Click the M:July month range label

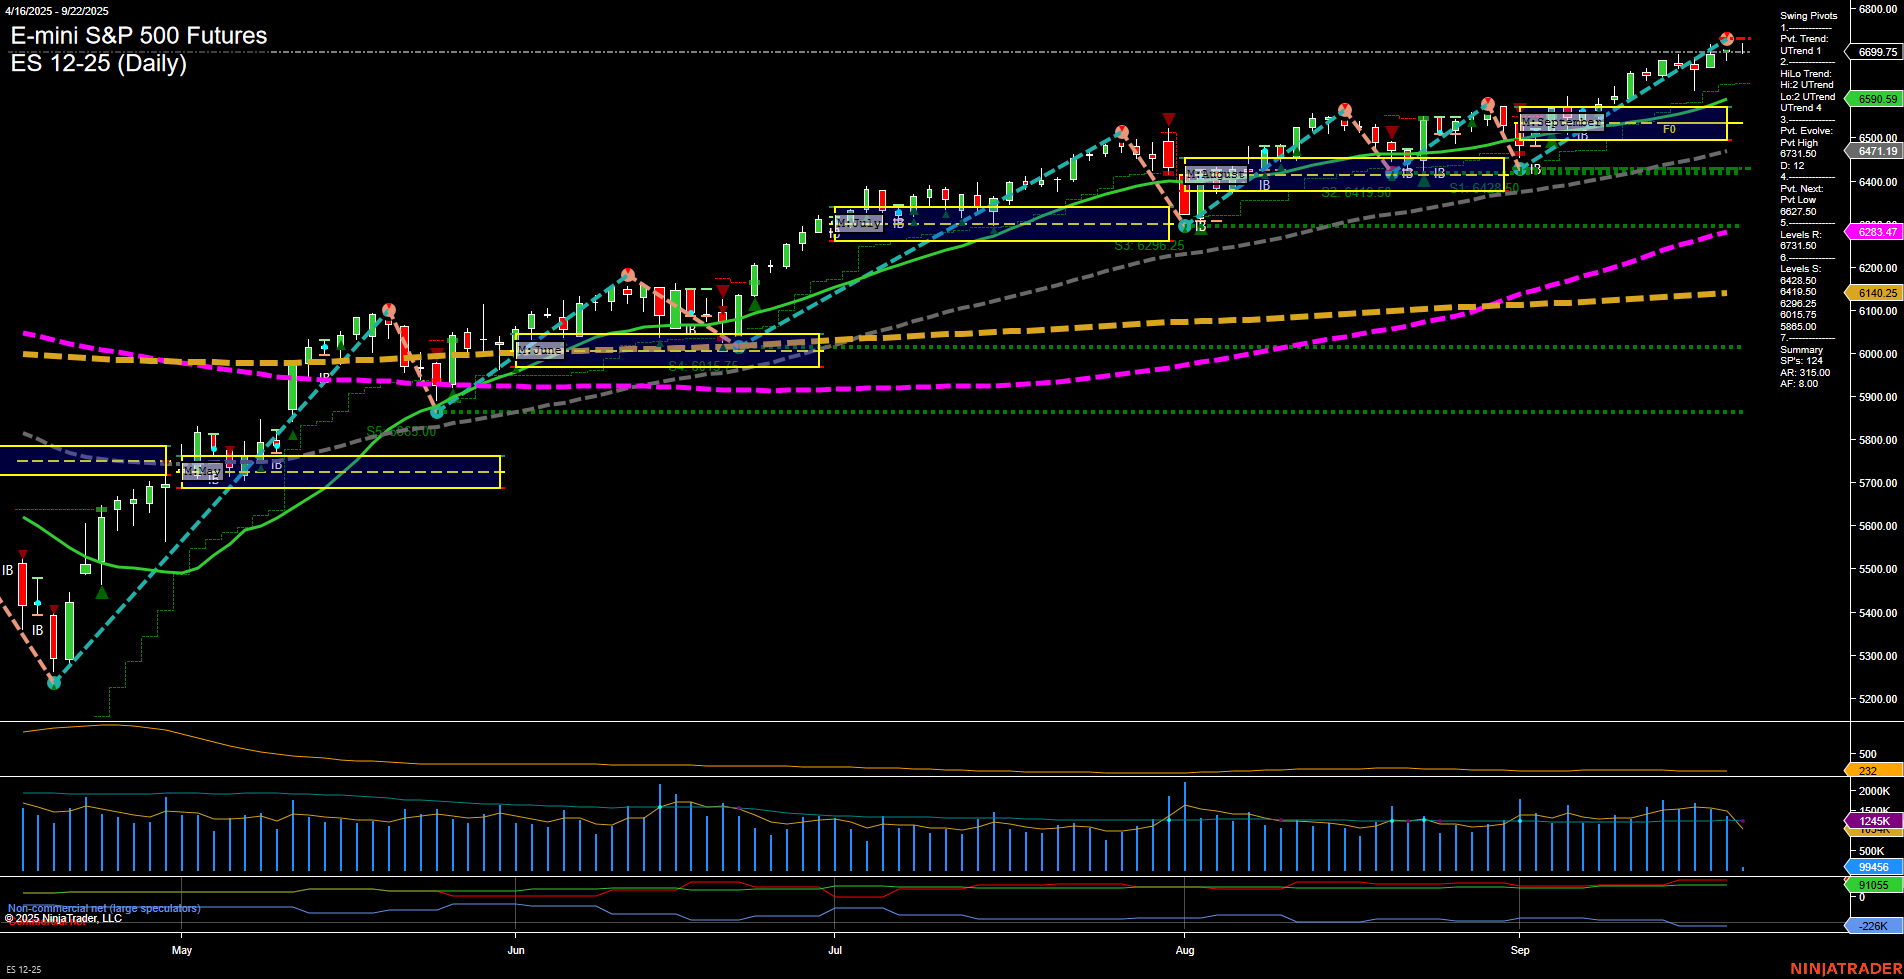click(858, 222)
